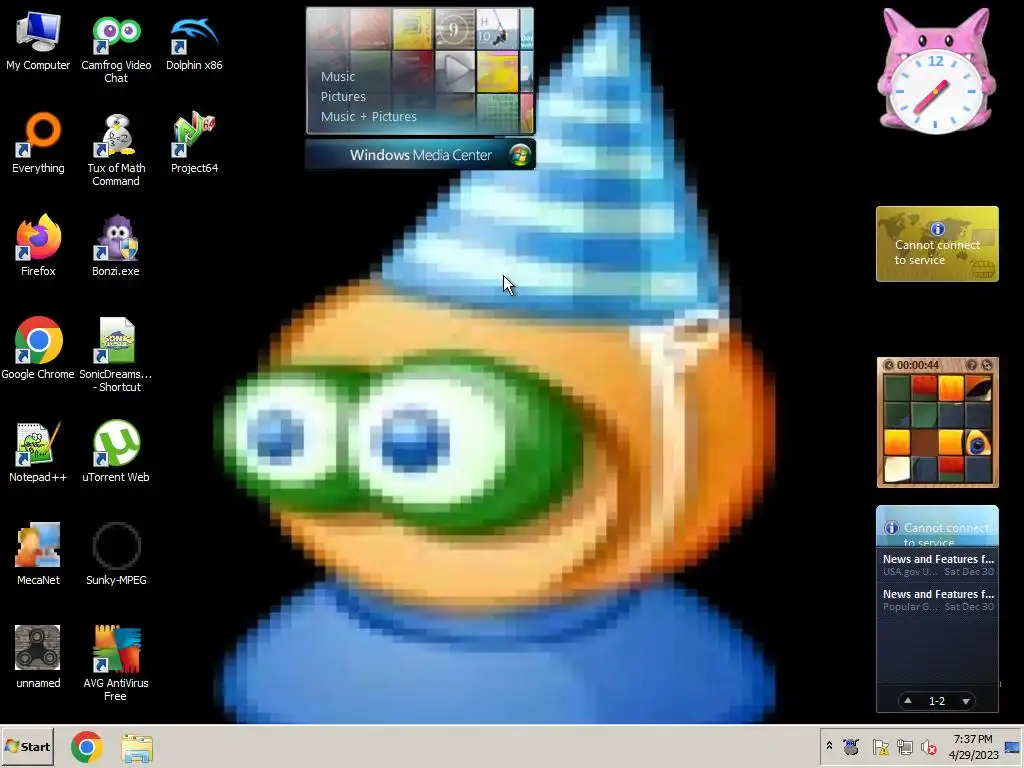Screen dimensions: 1024x768
Task: Show hidden system tray icons
Action: click(829, 746)
